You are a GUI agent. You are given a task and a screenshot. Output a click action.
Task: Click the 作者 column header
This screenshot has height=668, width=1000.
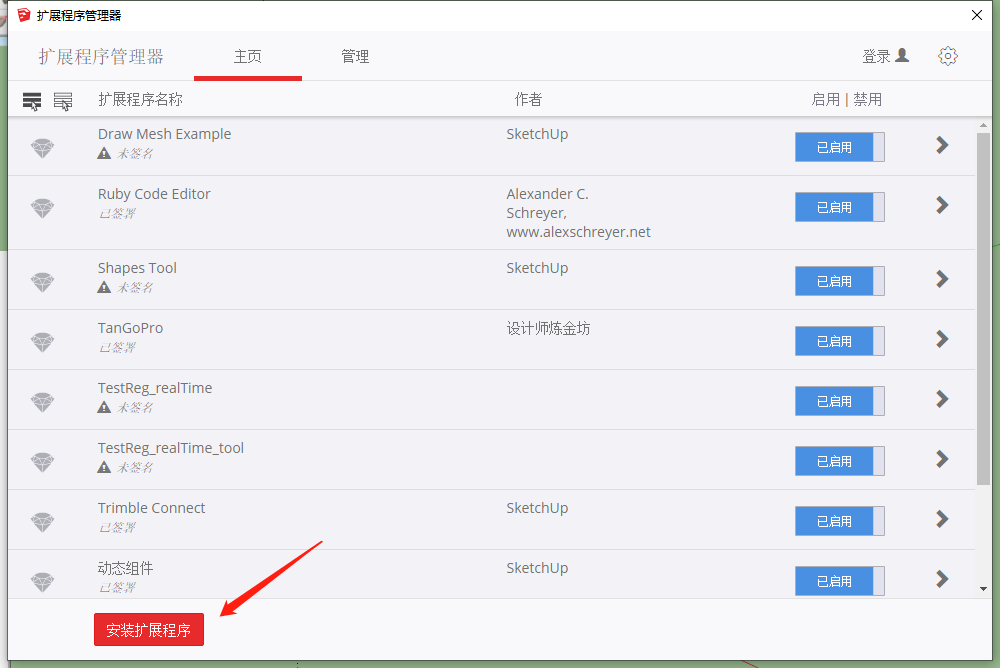pyautogui.click(x=528, y=100)
